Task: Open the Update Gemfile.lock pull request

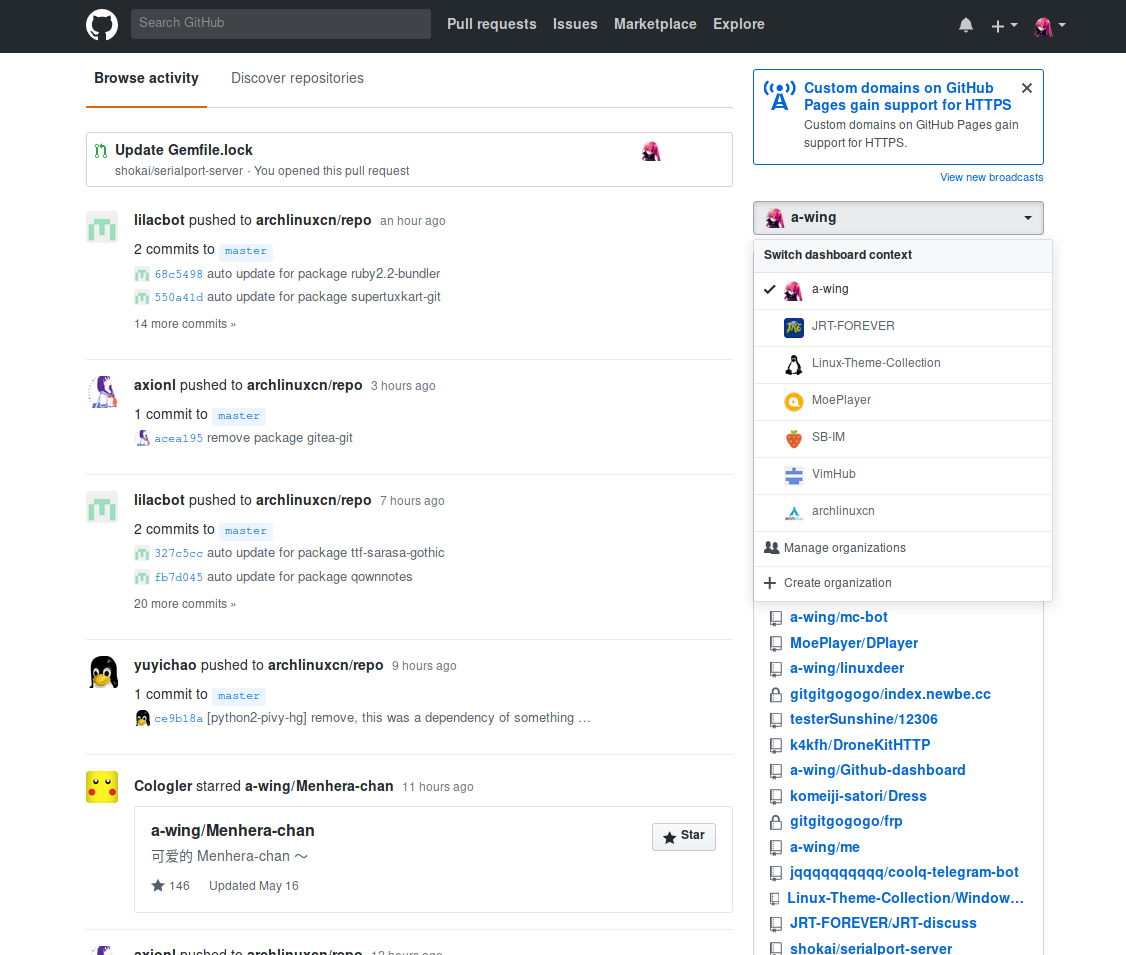Action: tap(184, 149)
